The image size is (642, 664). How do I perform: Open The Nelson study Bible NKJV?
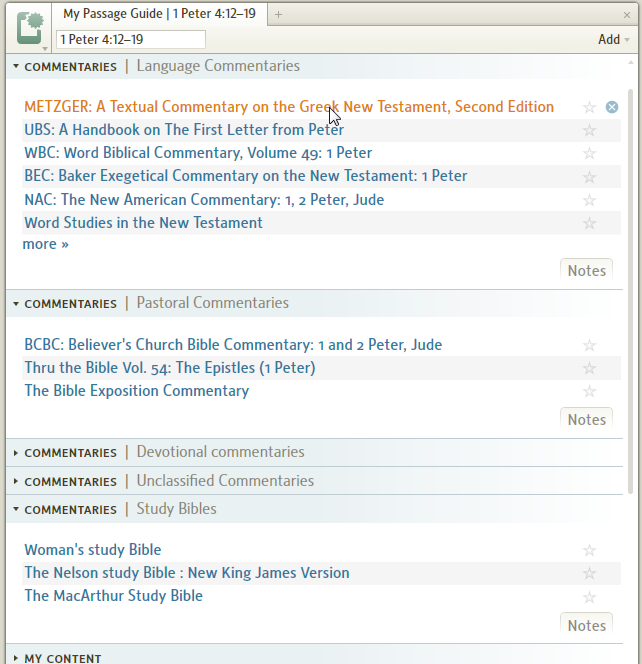(187, 573)
